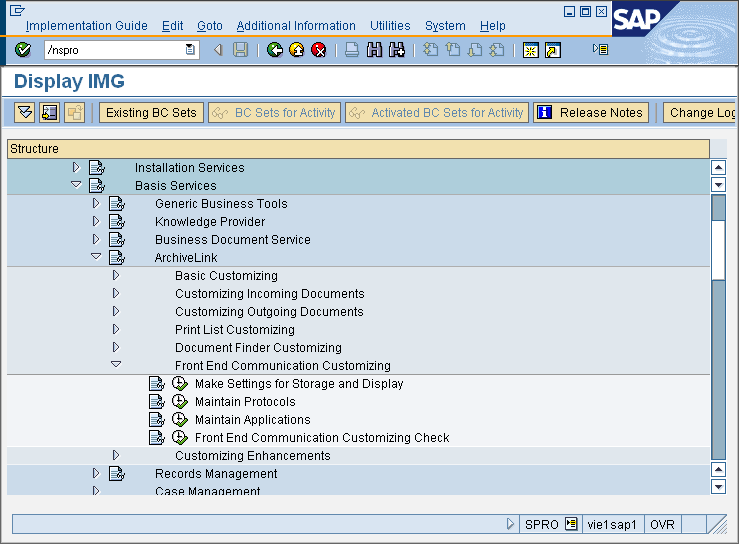Expand the Generic Business Tools node
739x544 pixels.
pyautogui.click(x=96, y=204)
